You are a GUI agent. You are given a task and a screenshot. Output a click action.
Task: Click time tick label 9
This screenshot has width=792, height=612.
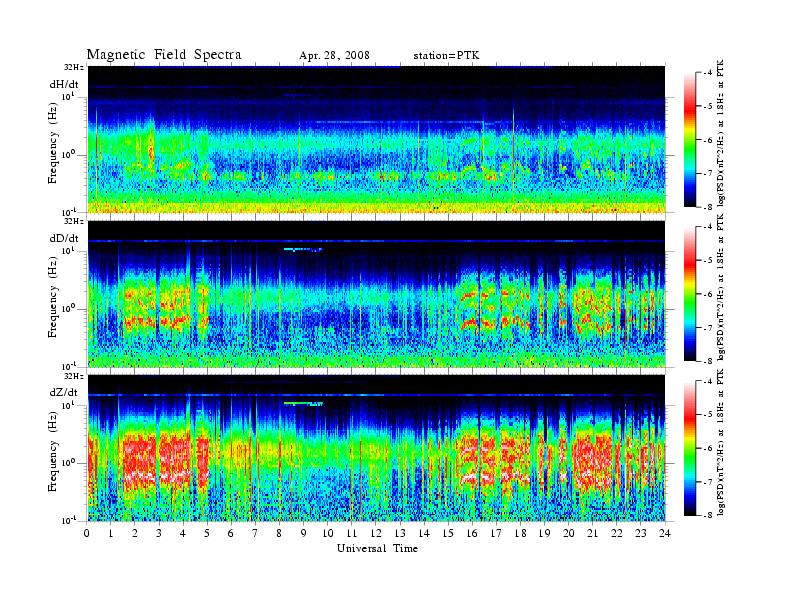coord(304,534)
